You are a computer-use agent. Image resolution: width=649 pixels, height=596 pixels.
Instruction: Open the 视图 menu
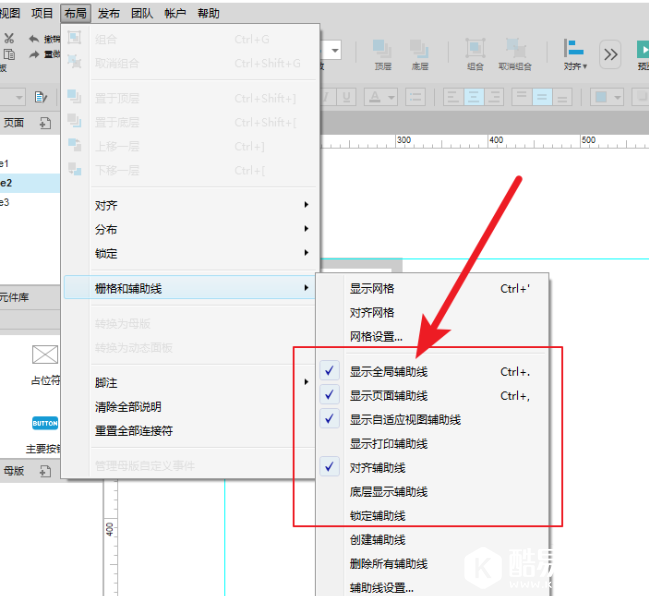pyautogui.click(x=10, y=13)
